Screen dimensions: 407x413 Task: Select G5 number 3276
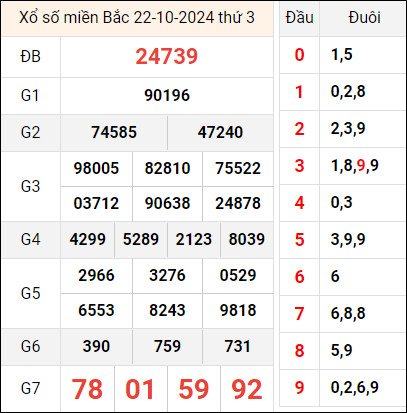[x=167, y=276]
